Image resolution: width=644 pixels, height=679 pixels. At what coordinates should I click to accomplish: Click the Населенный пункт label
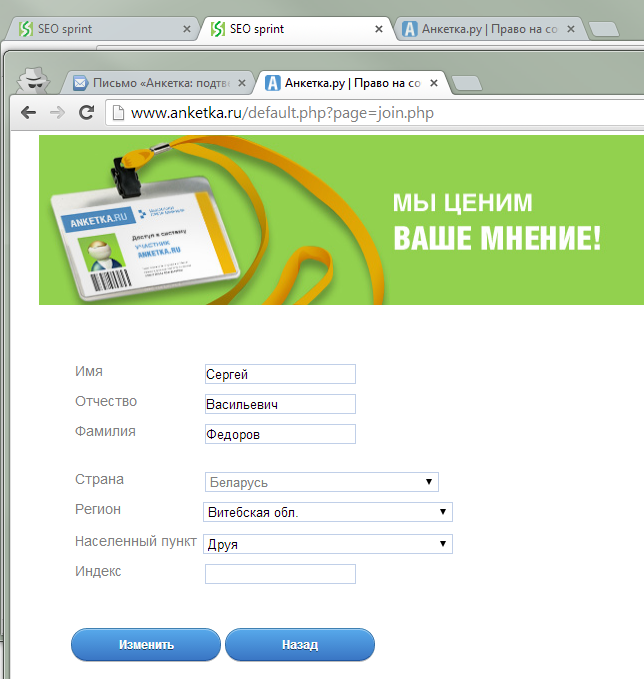pyautogui.click(x=136, y=541)
